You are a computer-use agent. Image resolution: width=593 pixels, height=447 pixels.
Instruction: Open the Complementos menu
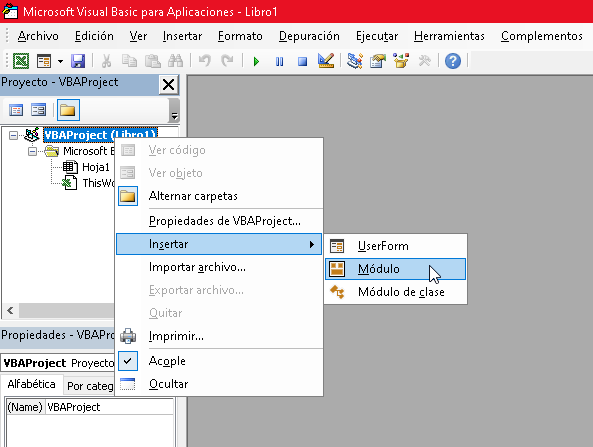pos(542,36)
